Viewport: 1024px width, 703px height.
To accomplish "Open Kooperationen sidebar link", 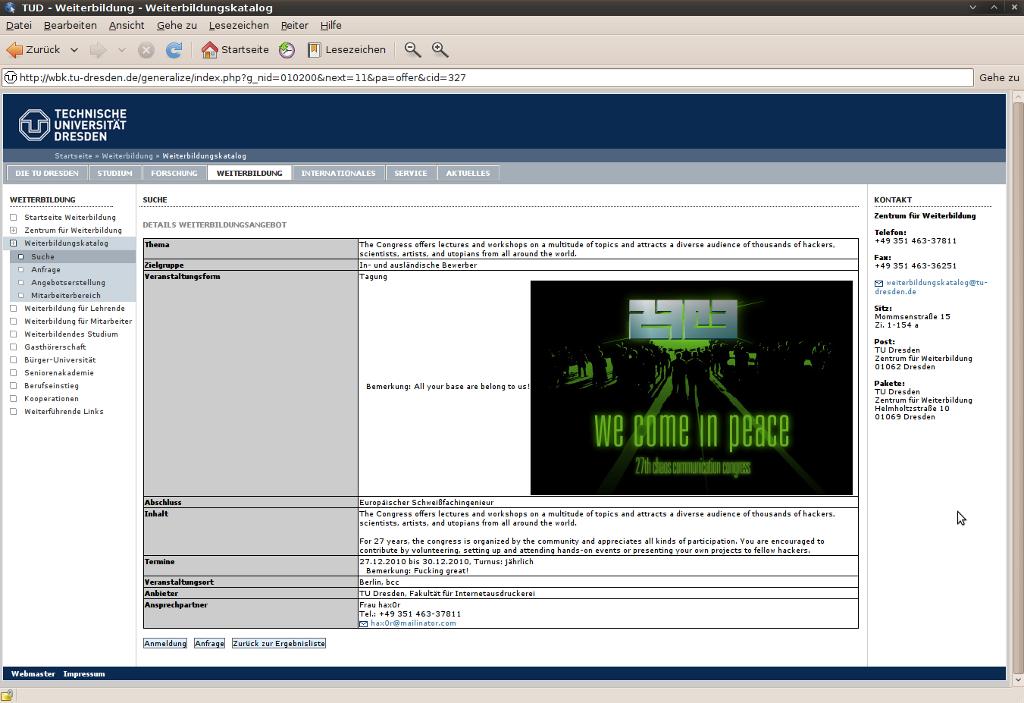I will coord(51,399).
